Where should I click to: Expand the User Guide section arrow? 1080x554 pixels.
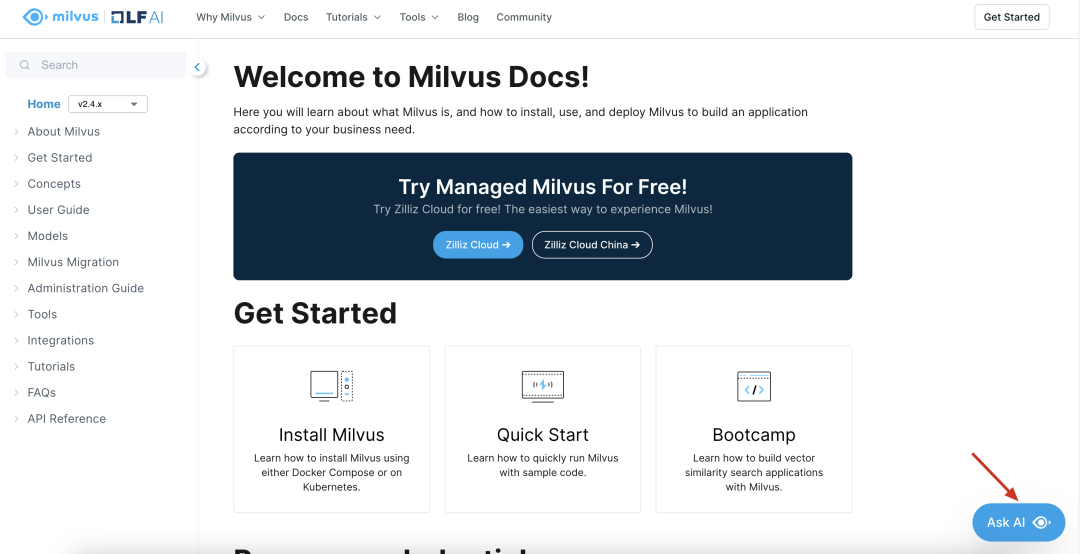[x=17, y=210]
